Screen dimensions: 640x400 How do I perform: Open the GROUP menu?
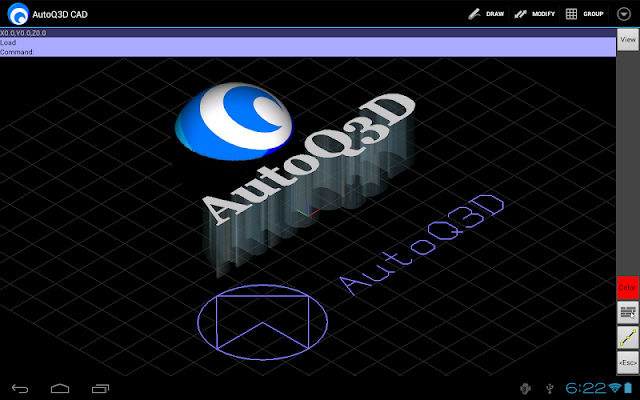[x=584, y=14]
